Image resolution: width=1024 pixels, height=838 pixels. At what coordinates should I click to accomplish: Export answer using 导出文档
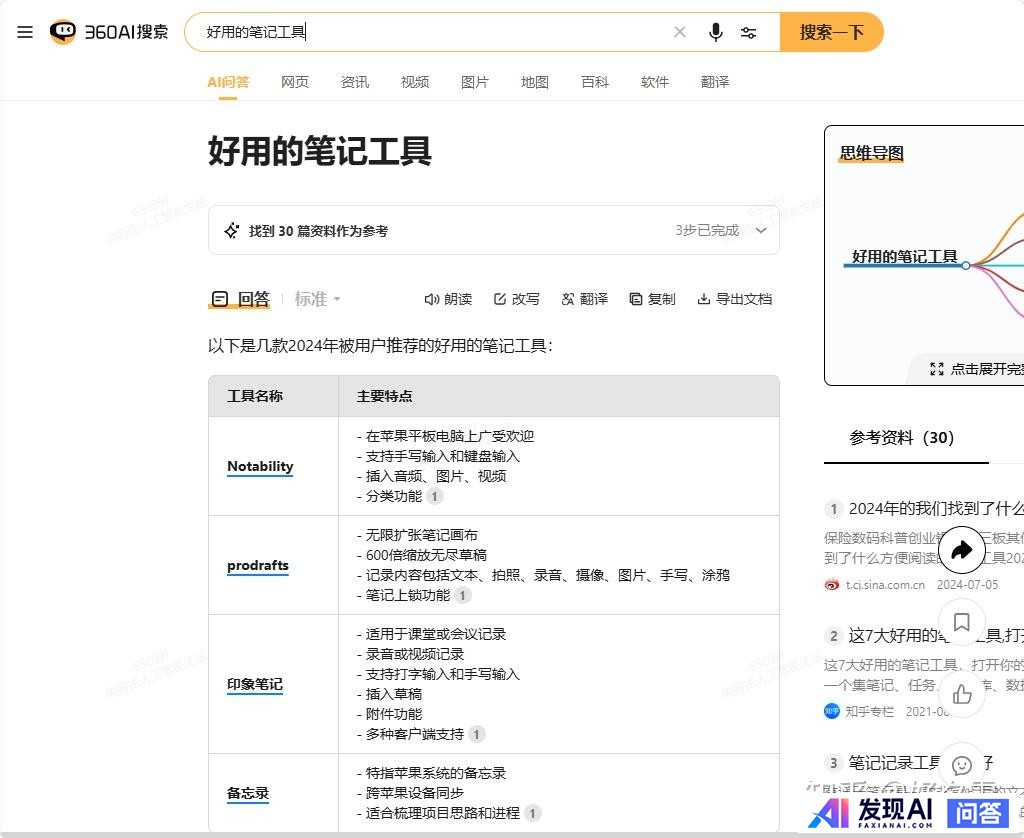pos(734,299)
